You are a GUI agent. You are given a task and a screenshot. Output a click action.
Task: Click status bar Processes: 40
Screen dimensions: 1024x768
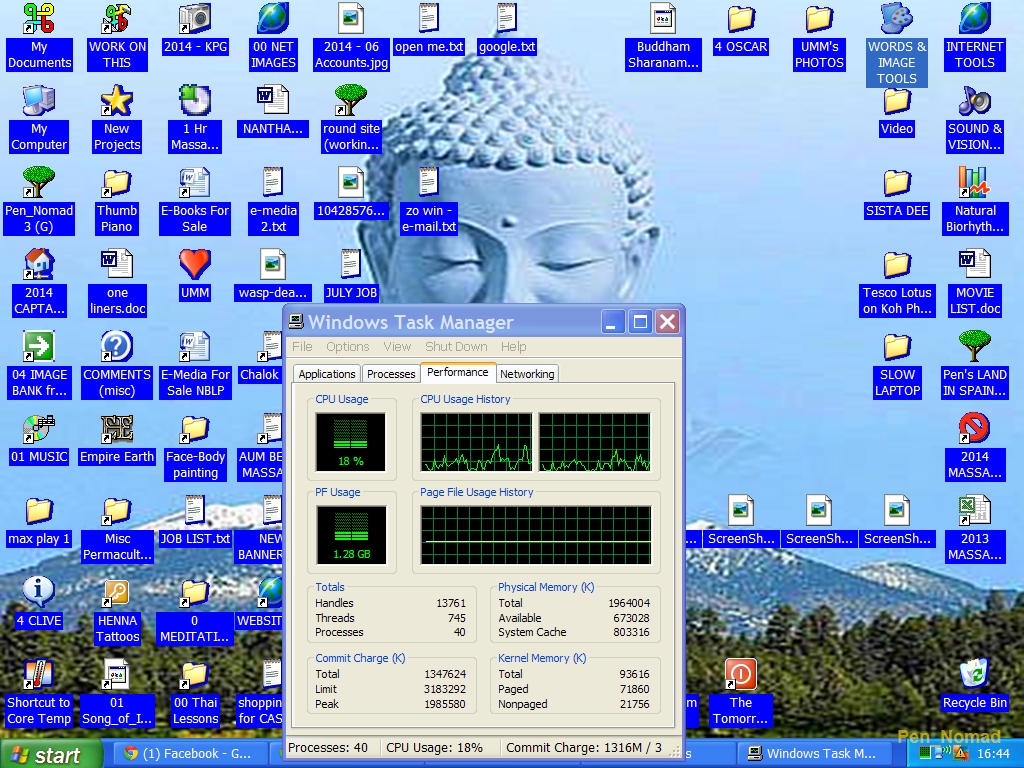(x=328, y=748)
